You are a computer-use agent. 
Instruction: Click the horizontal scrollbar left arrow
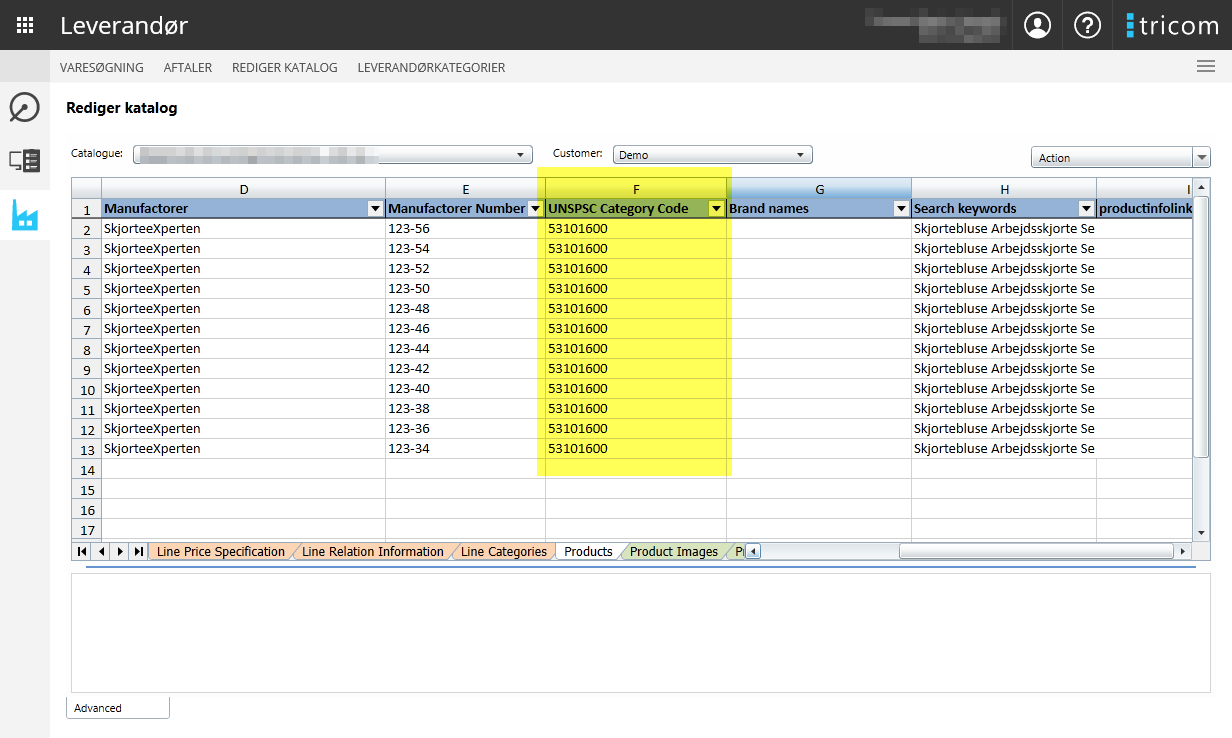pos(753,551)
